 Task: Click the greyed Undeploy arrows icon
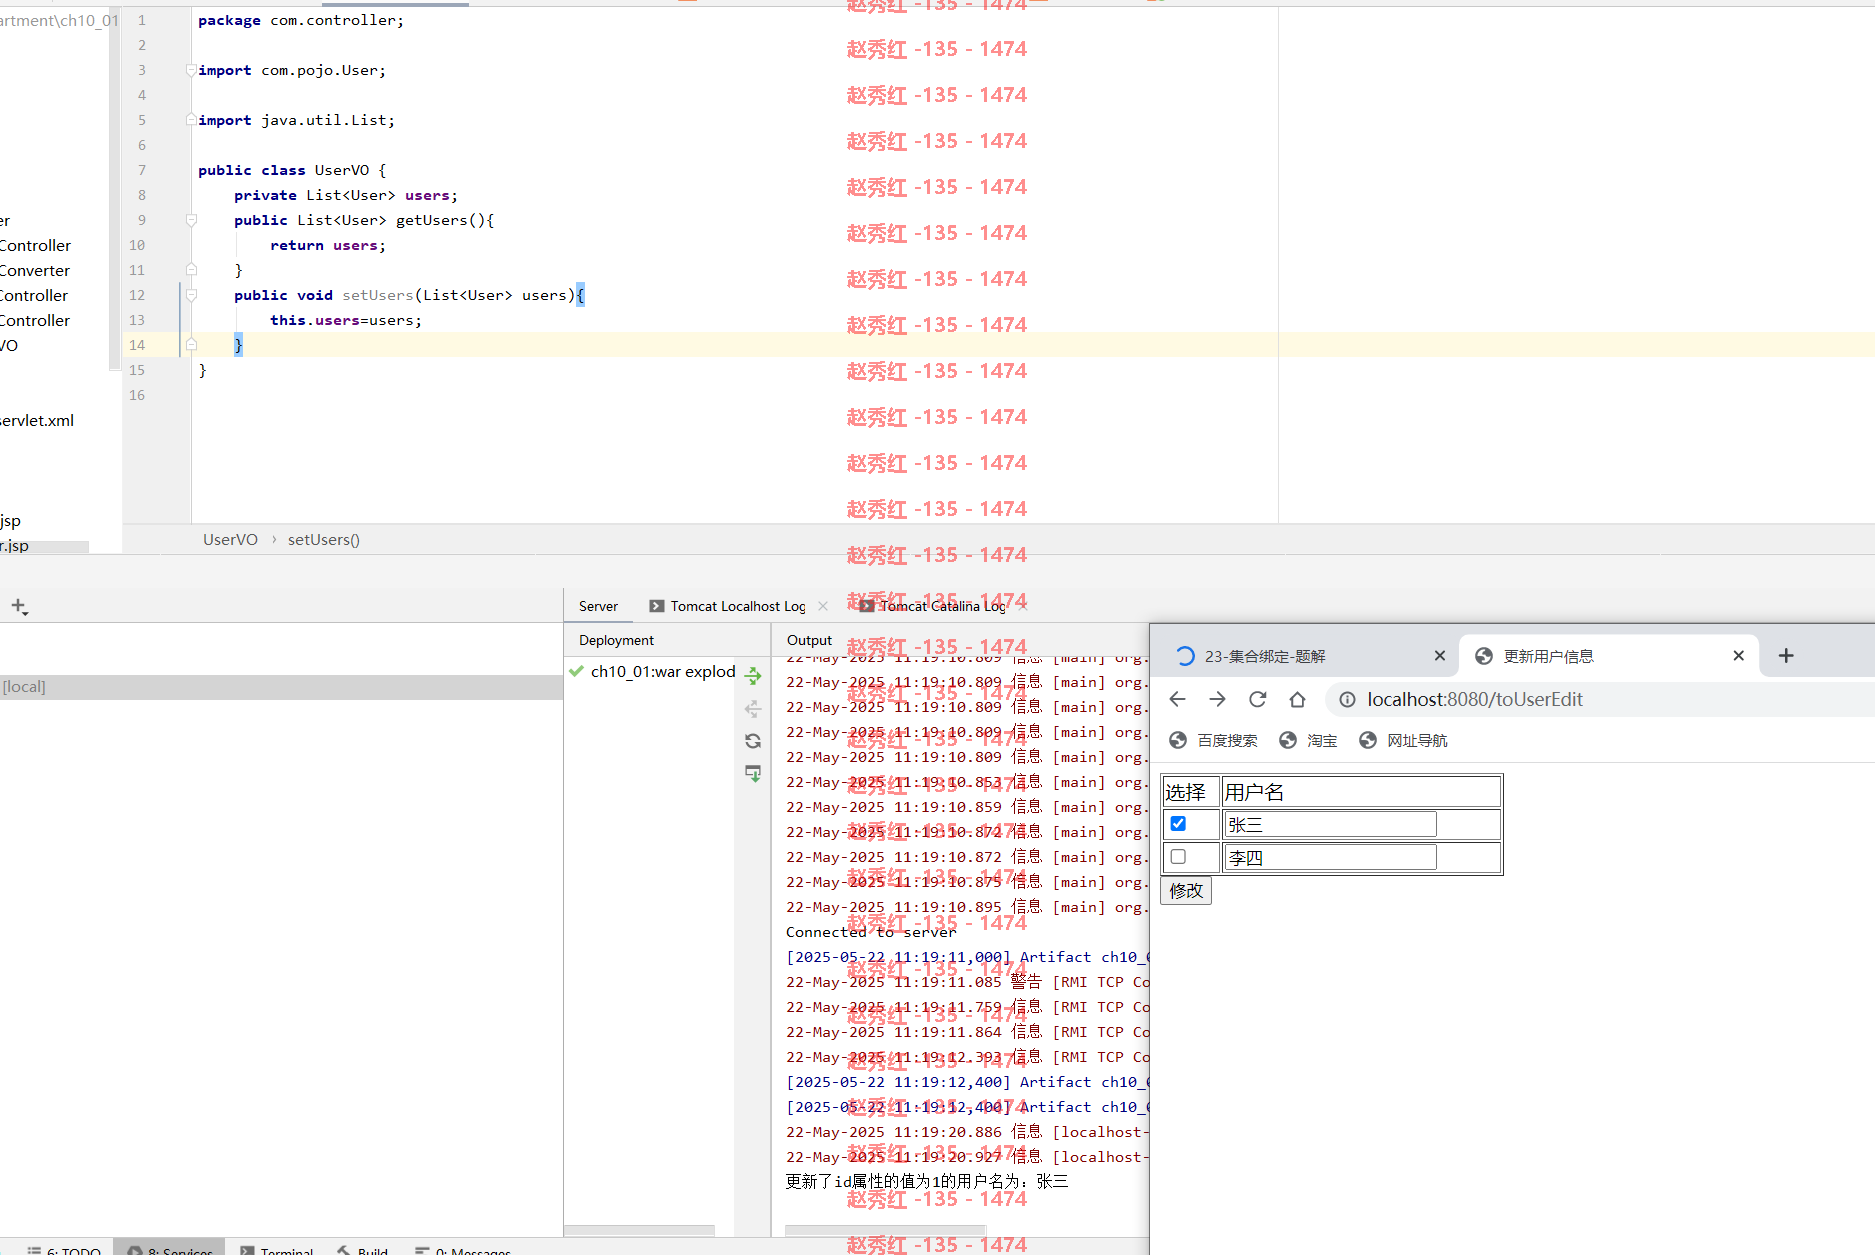753,709
